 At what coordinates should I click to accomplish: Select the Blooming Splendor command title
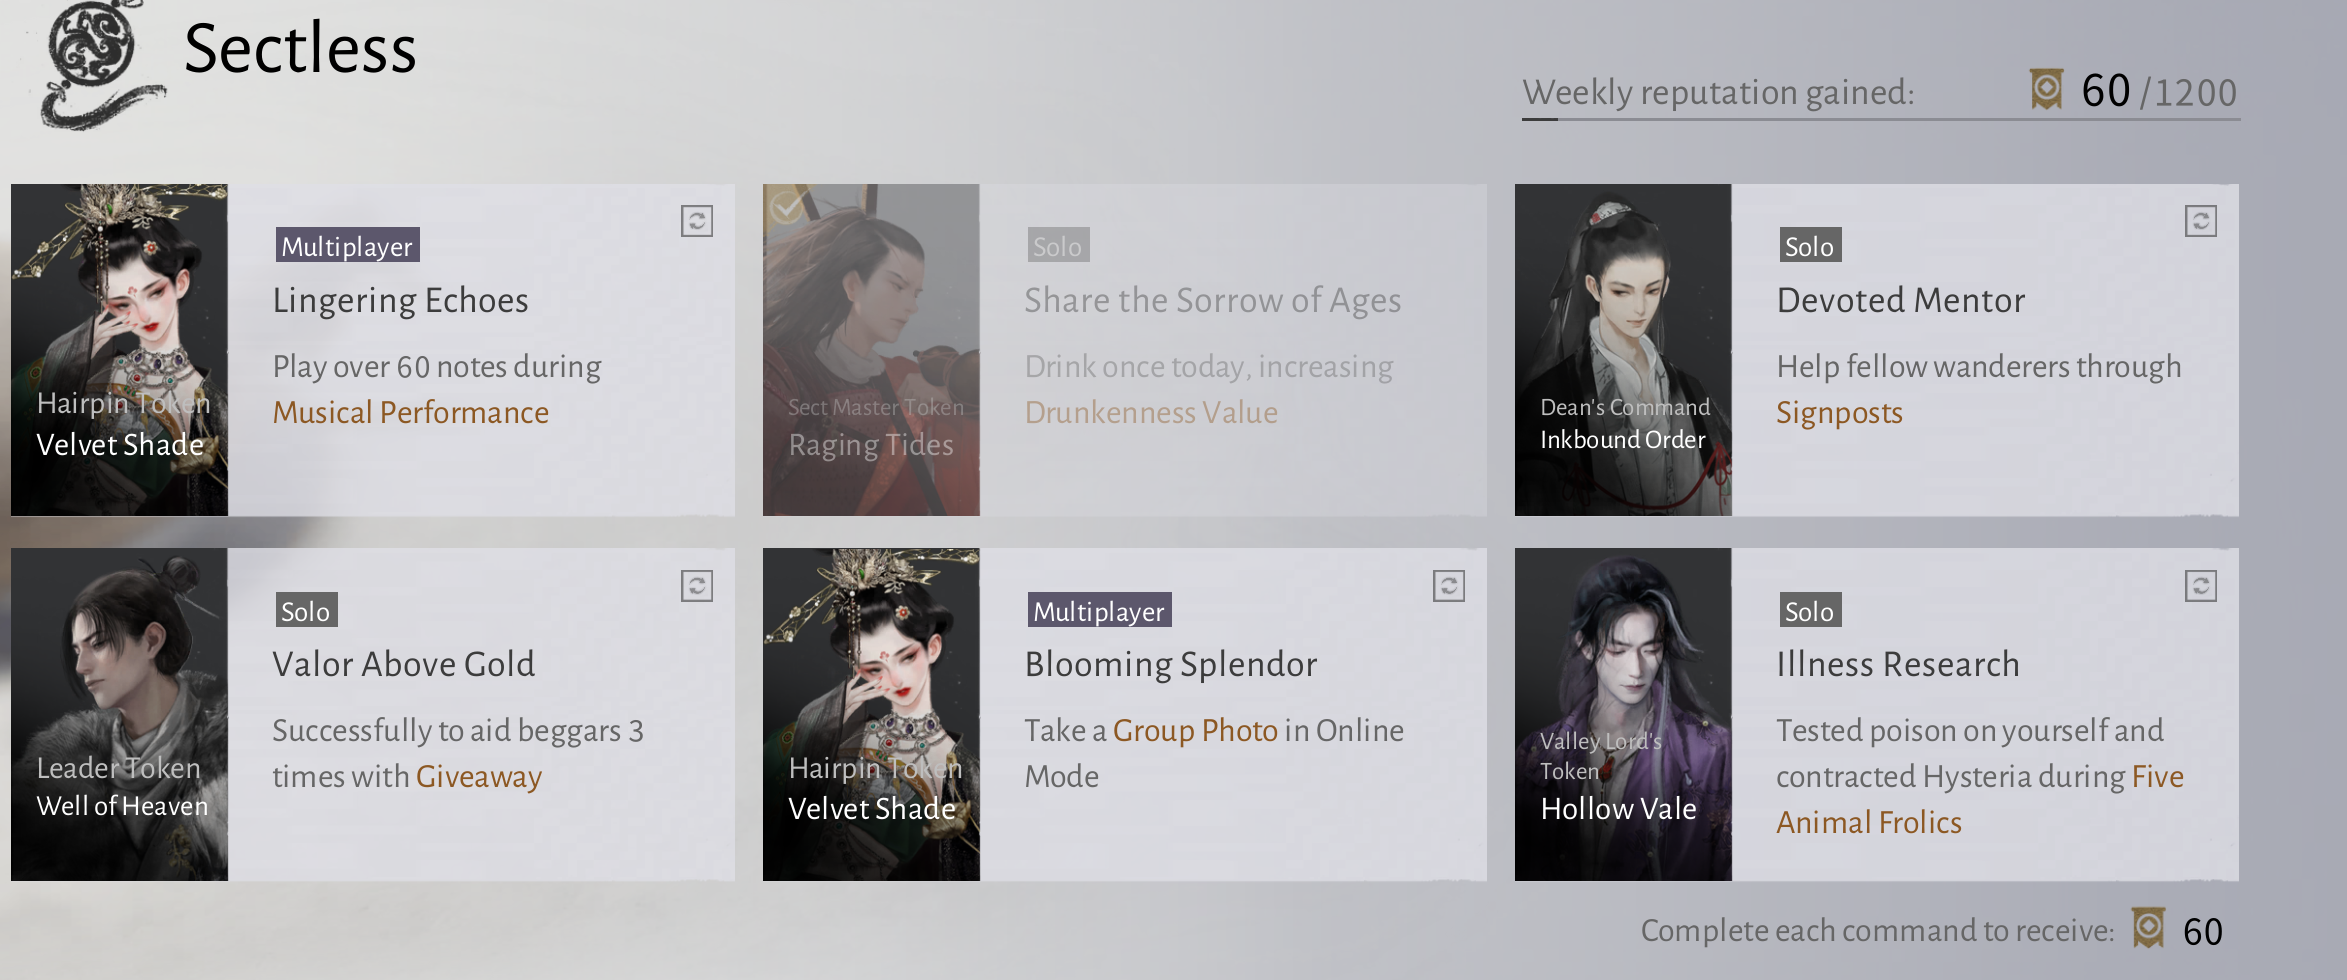[x=1171, y=665]
